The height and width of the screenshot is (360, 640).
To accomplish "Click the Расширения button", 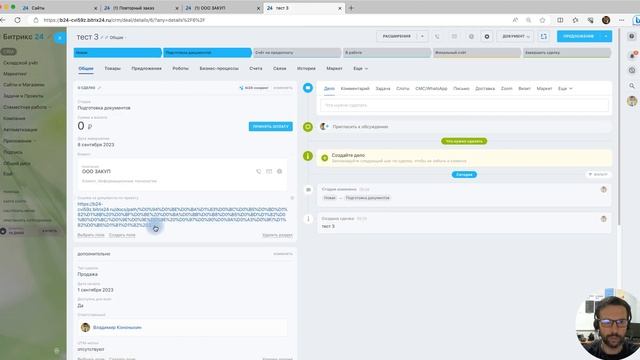I will pyautogui.click(x=396, y=36).
